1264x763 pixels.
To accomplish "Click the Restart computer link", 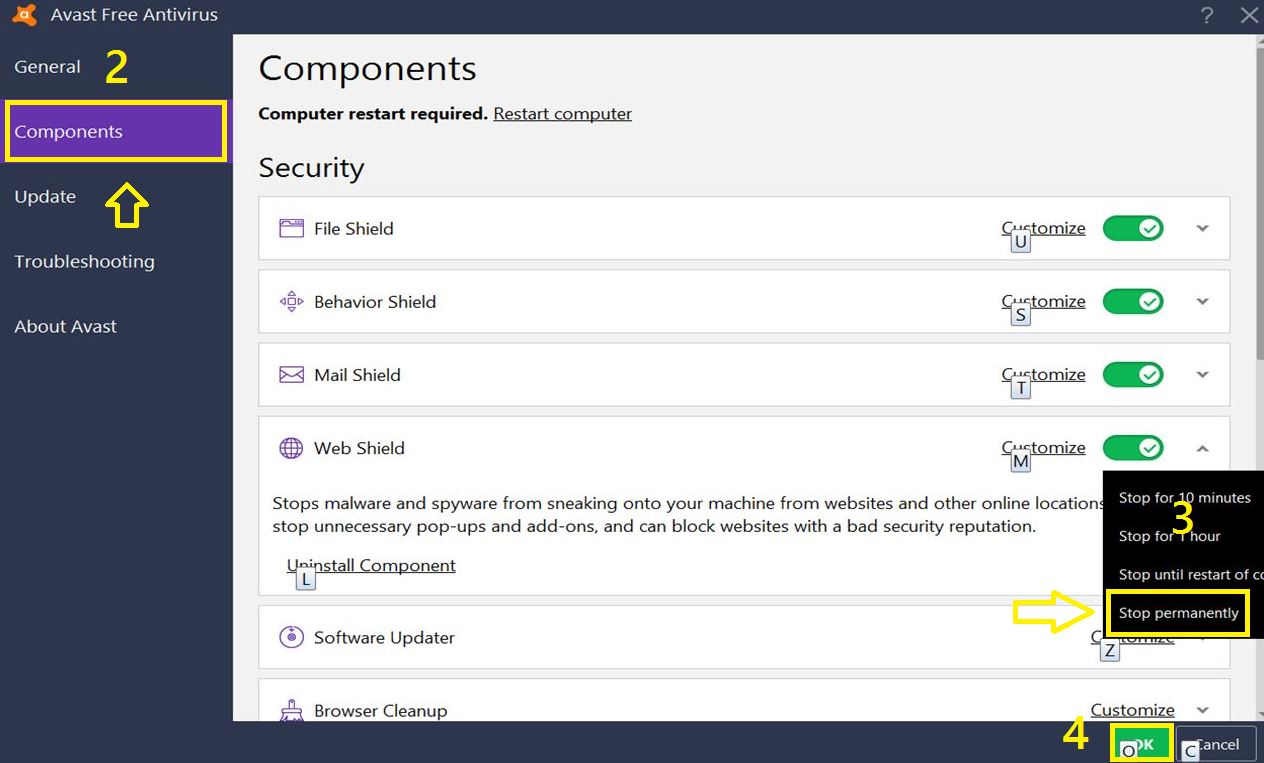I will (562, 114).
